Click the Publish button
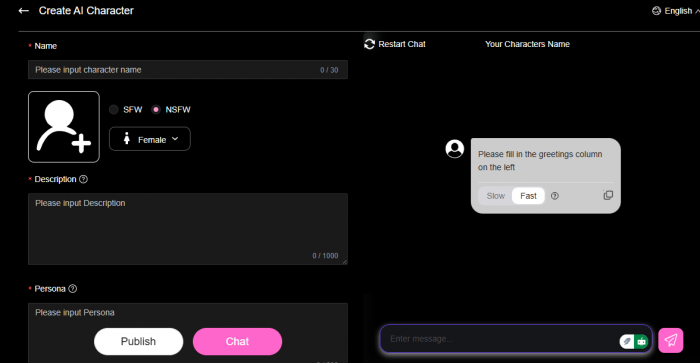Viewport: 700px width, 363px height. (138, 342)
